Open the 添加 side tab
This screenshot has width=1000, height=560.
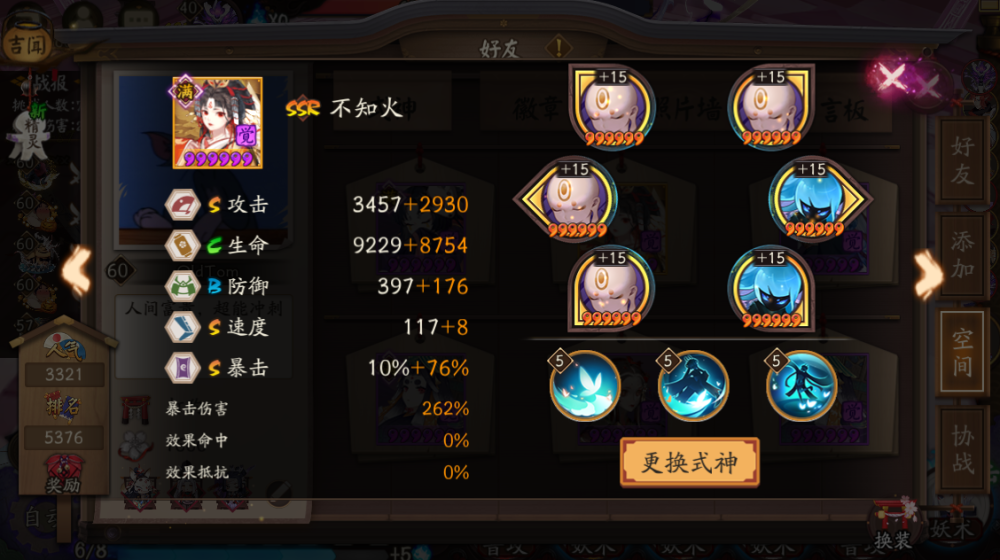962,254
